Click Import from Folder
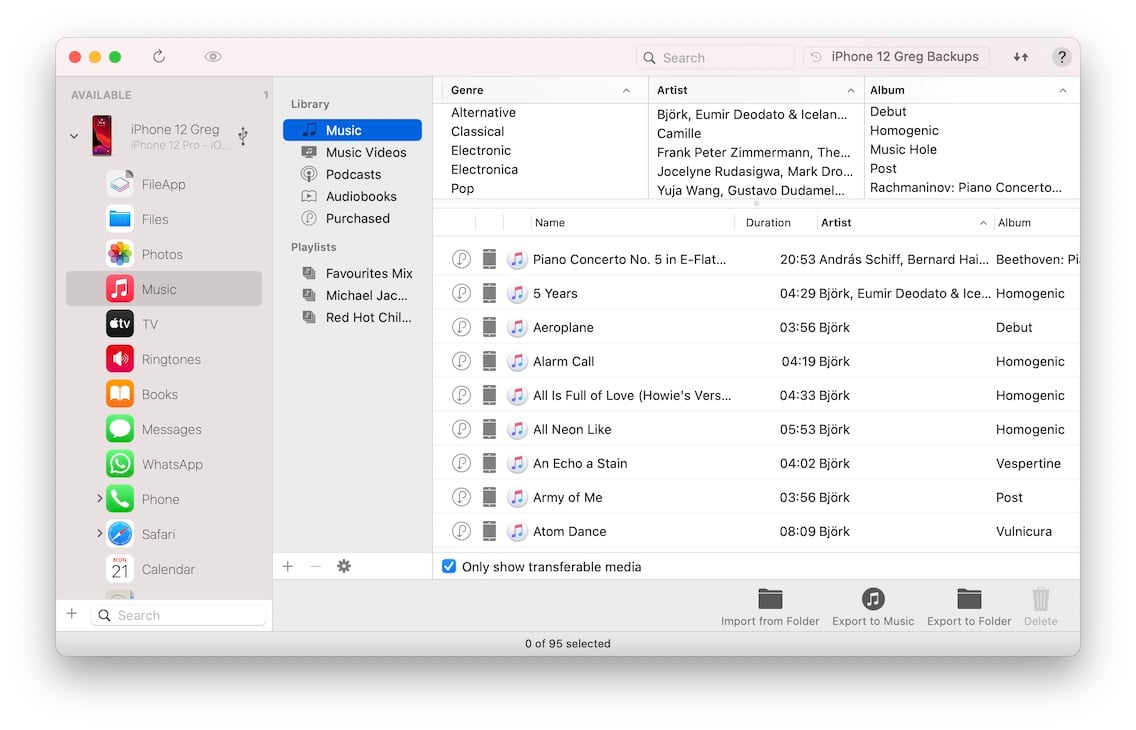 (769, 607)
